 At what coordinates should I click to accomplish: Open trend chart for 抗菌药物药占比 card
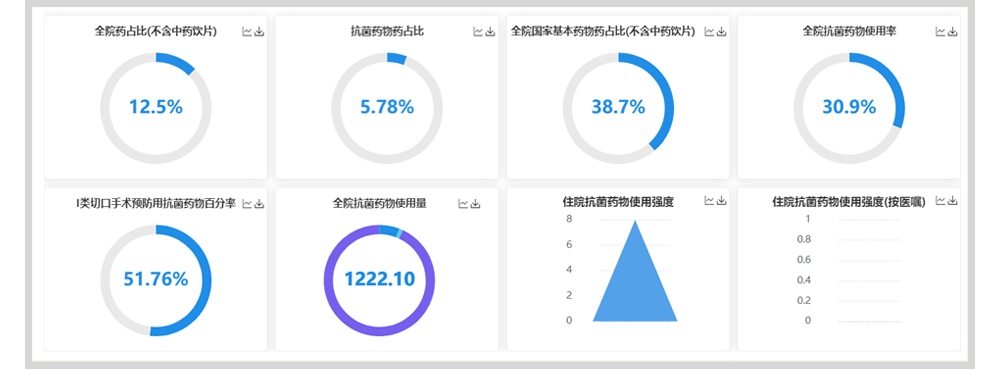478,32
